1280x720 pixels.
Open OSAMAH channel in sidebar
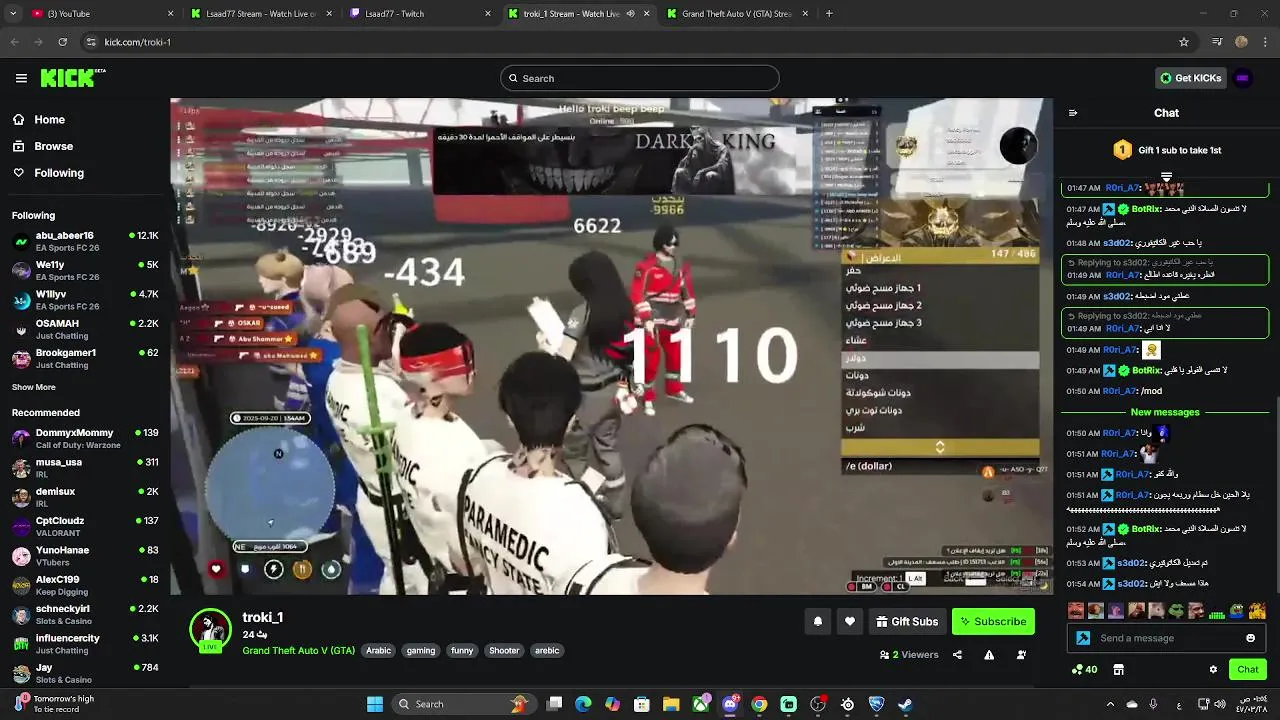[x=85, y=329]
